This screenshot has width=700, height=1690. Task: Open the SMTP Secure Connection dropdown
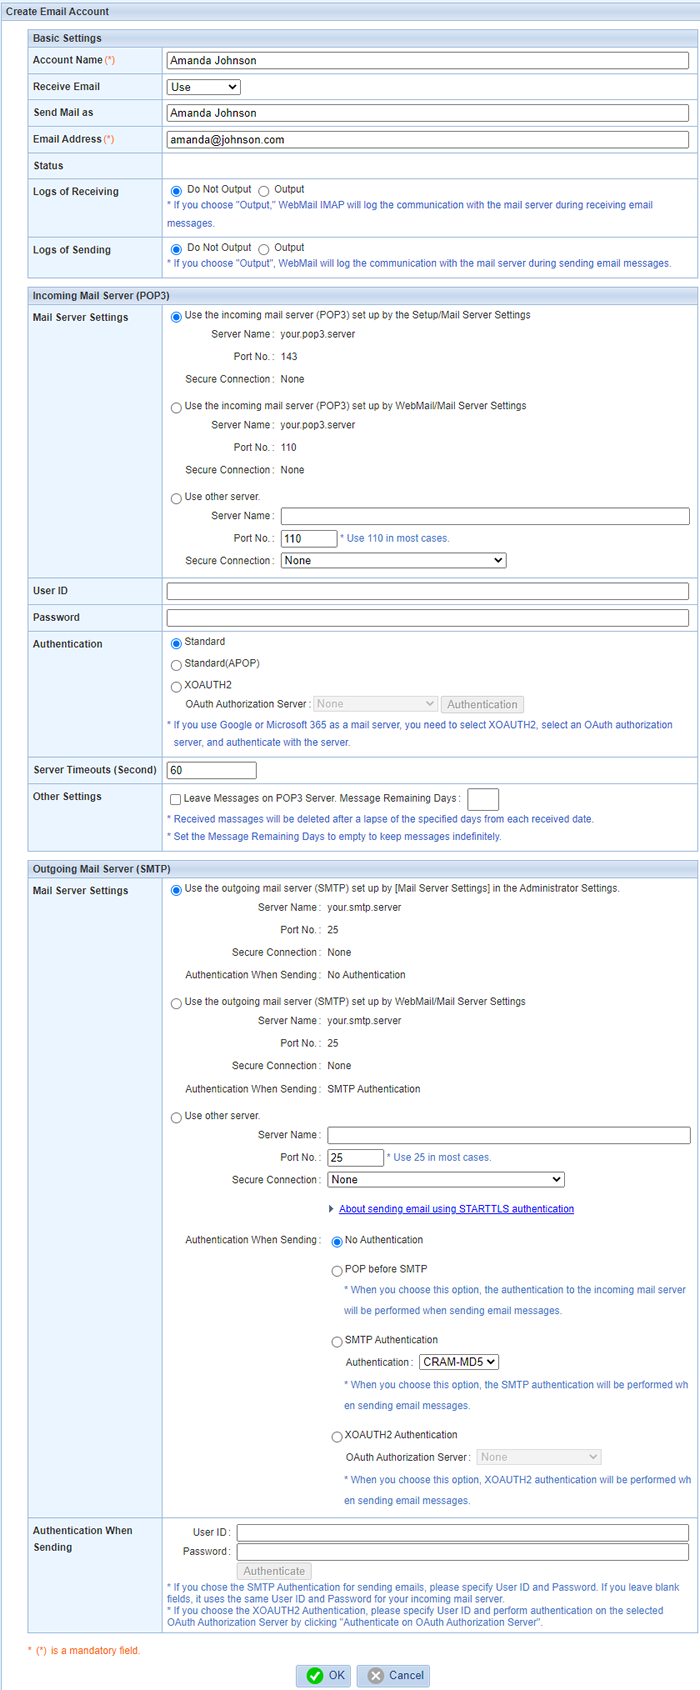[x=446, y=1180]
